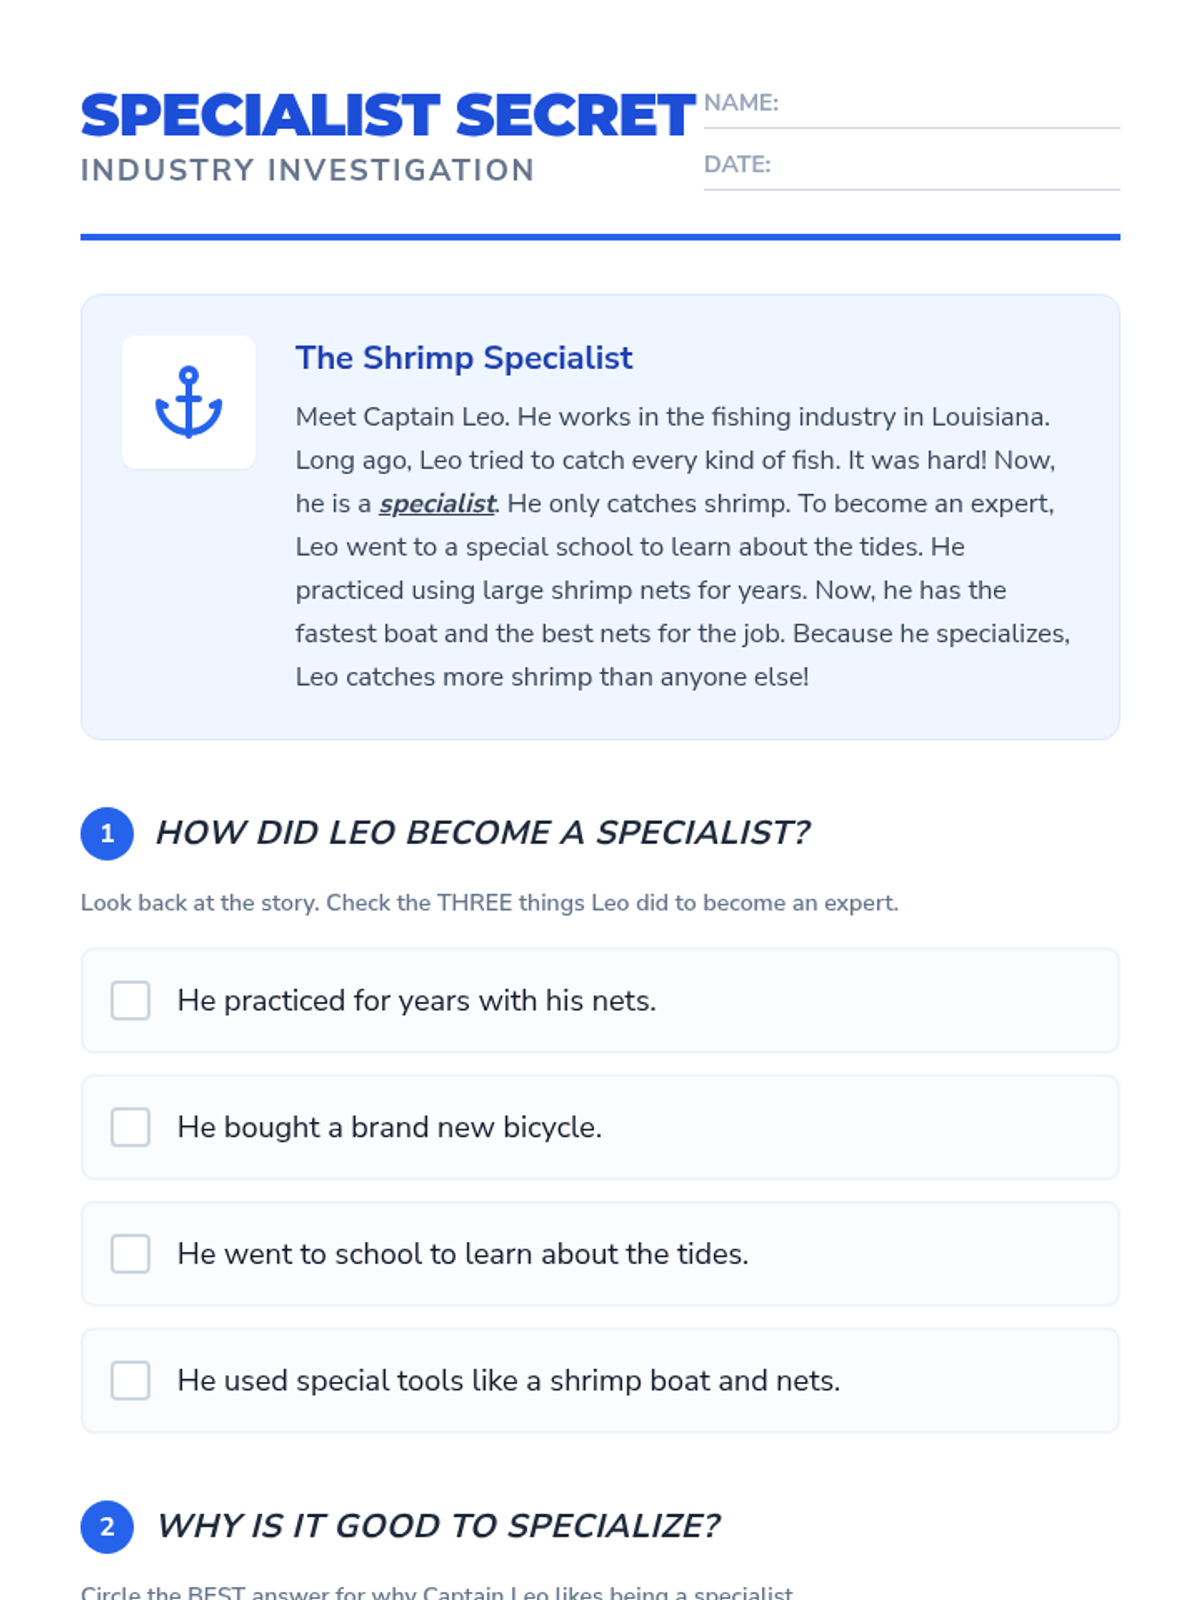The width and height of the screenshot is (1200, 1600).
Task: Click the blue number 1 circle badge
Action: click(107, 833)
